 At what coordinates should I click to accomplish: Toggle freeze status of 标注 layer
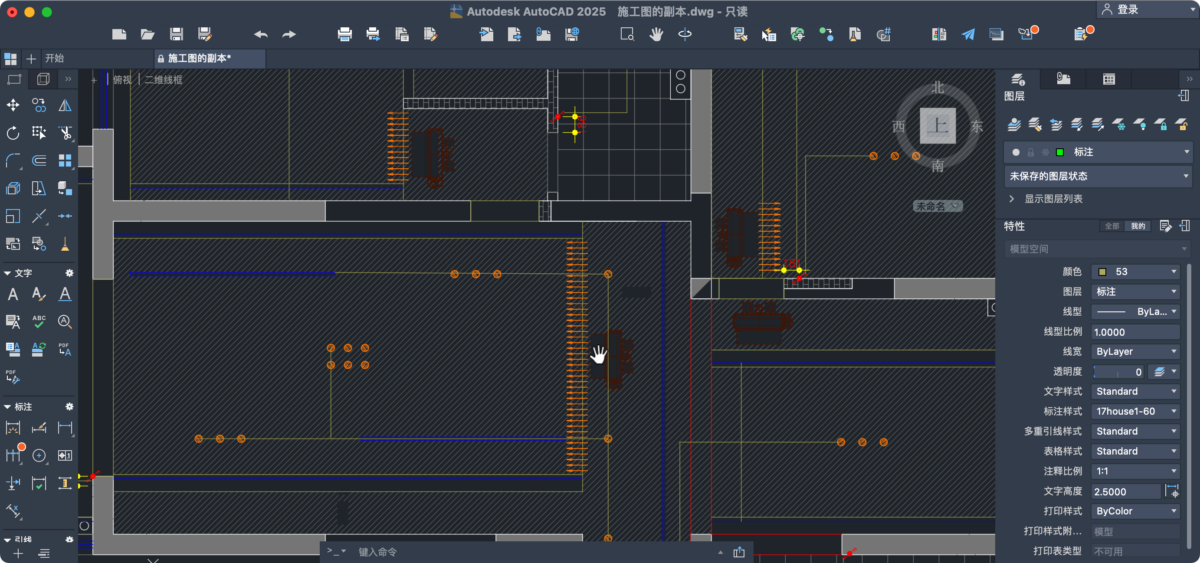pyautogui.click(x=1045, y=152)
